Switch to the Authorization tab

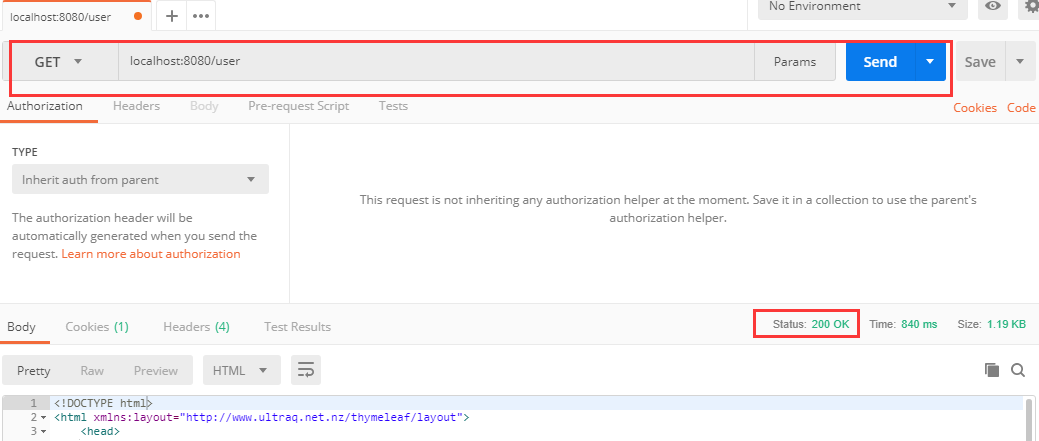[44, 106]
